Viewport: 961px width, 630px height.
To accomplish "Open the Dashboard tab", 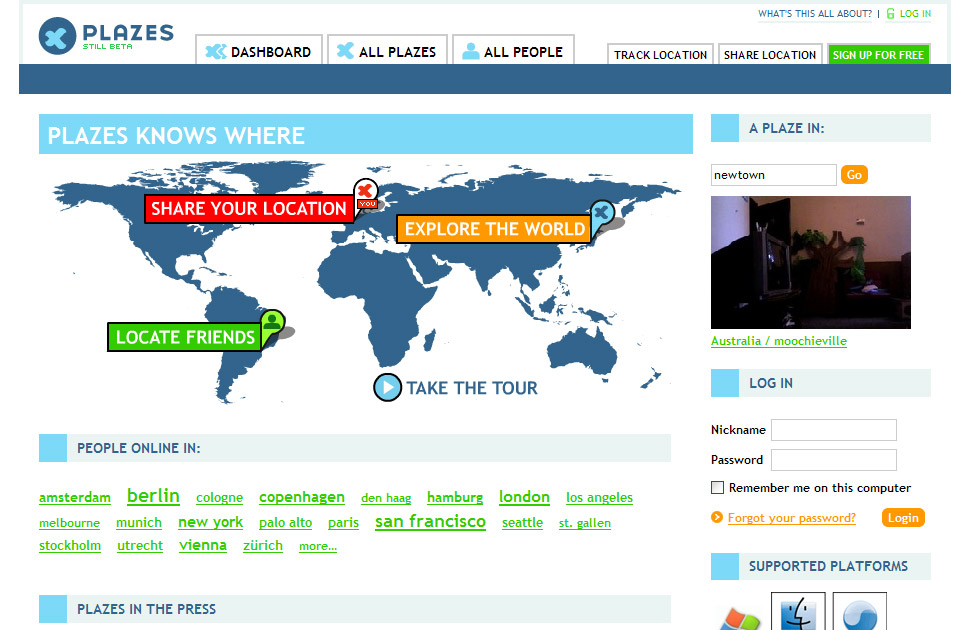I will [259, 50].
